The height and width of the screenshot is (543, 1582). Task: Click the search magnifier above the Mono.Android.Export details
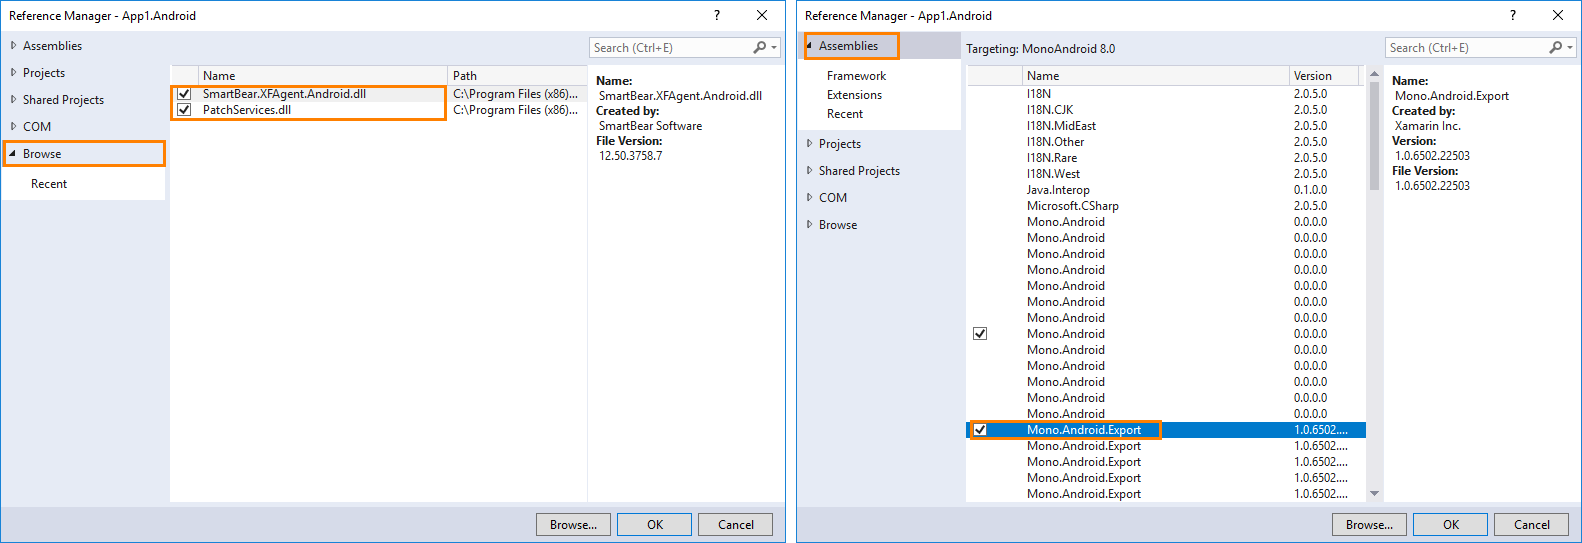coord(1556,48)
